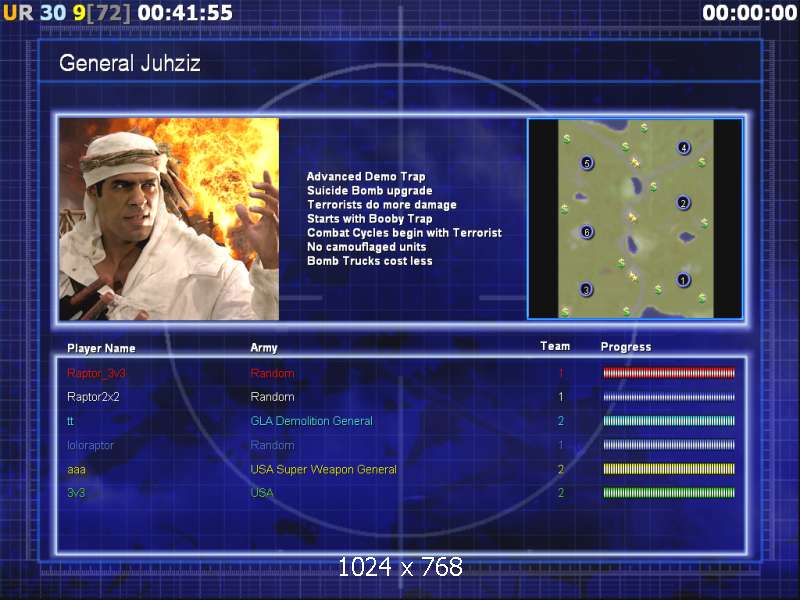Click team number of loloraptor row
Viewport: 800px width, 600px height.
[561, 445]
